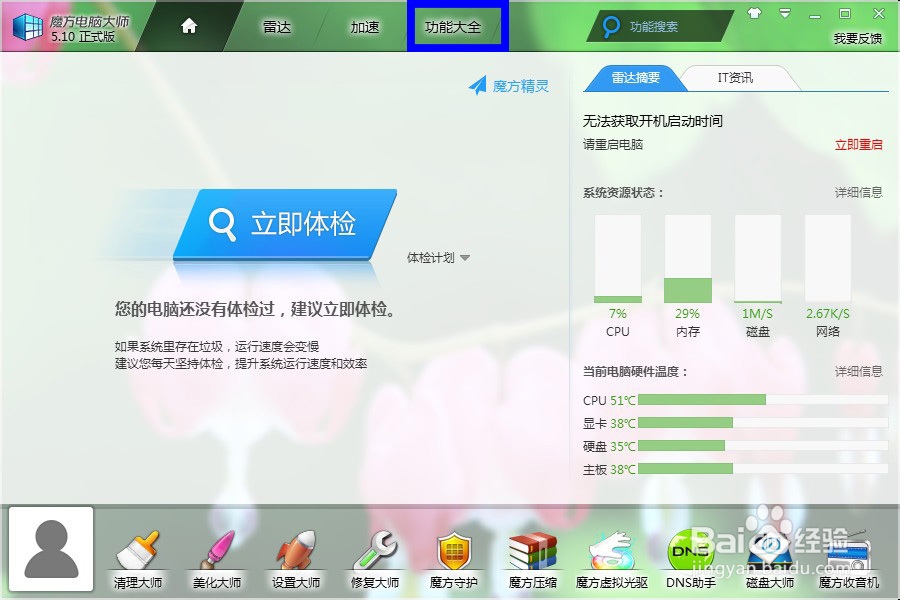The width and height of the screenshot is (900, 600).
Task: Click the 功能搜索 search field
Action: (x=660, y=26)
